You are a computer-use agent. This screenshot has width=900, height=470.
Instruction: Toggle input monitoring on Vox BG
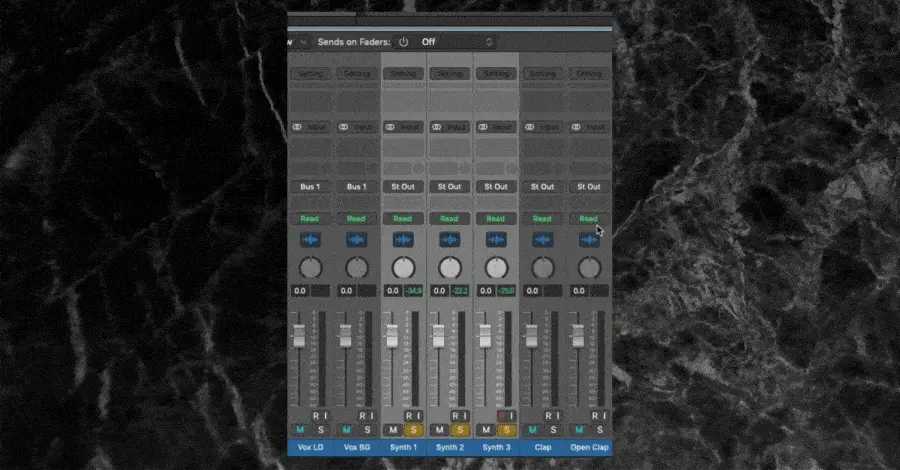coord(372,415)
